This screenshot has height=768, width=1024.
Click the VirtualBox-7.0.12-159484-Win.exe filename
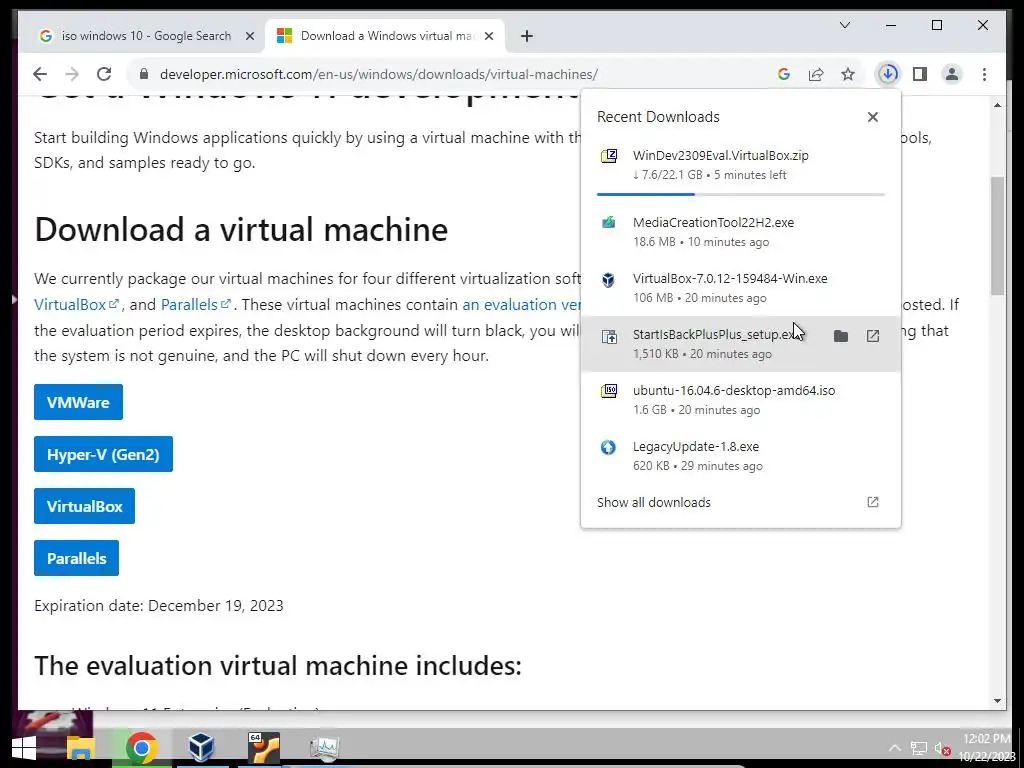click(x=730, y=278)
